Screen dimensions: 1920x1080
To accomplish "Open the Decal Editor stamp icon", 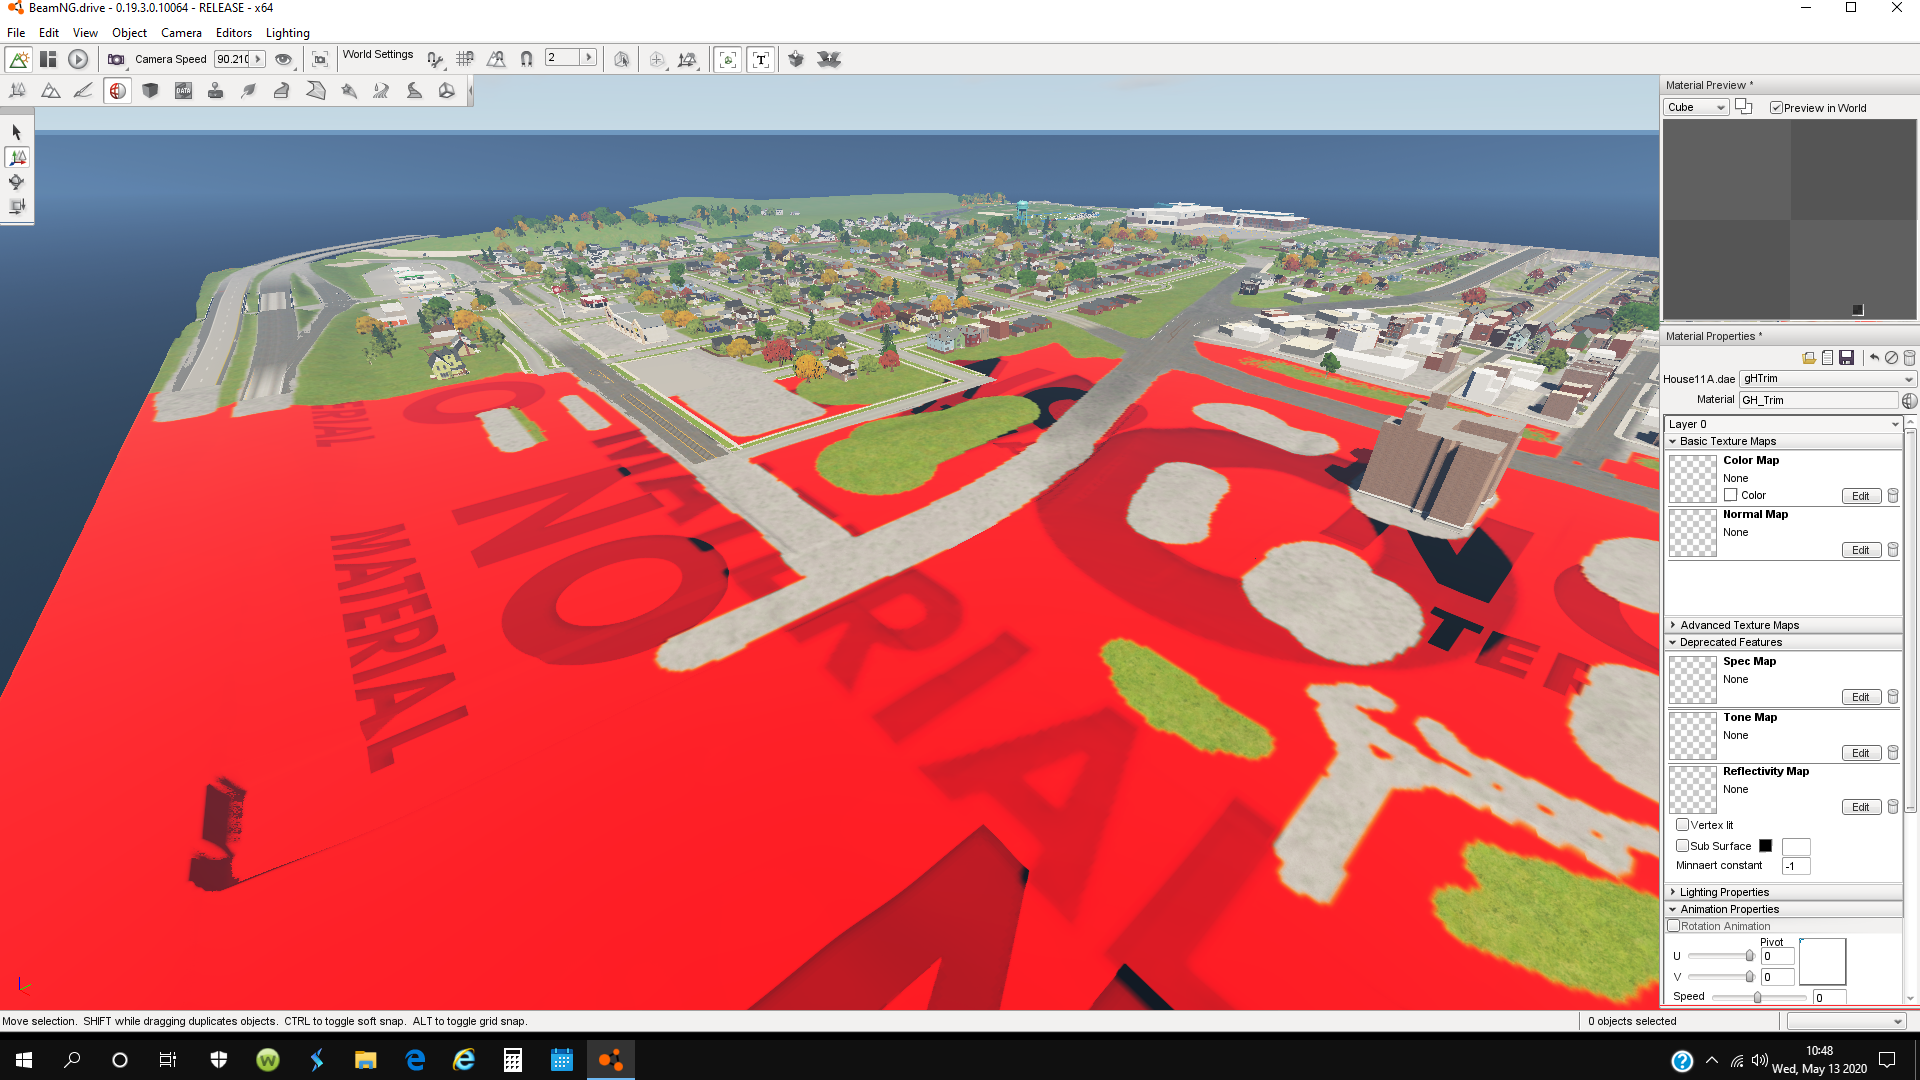I will 215,91.
